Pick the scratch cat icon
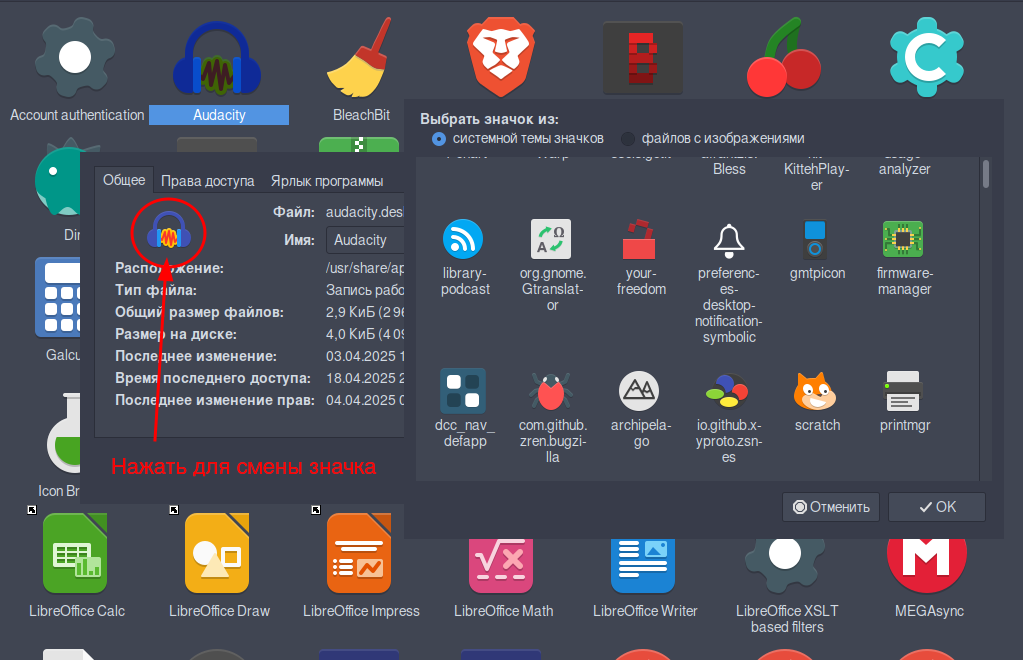Image resolution: width=1023 pixels, height=660 pixels. click(x=814, y=391)
